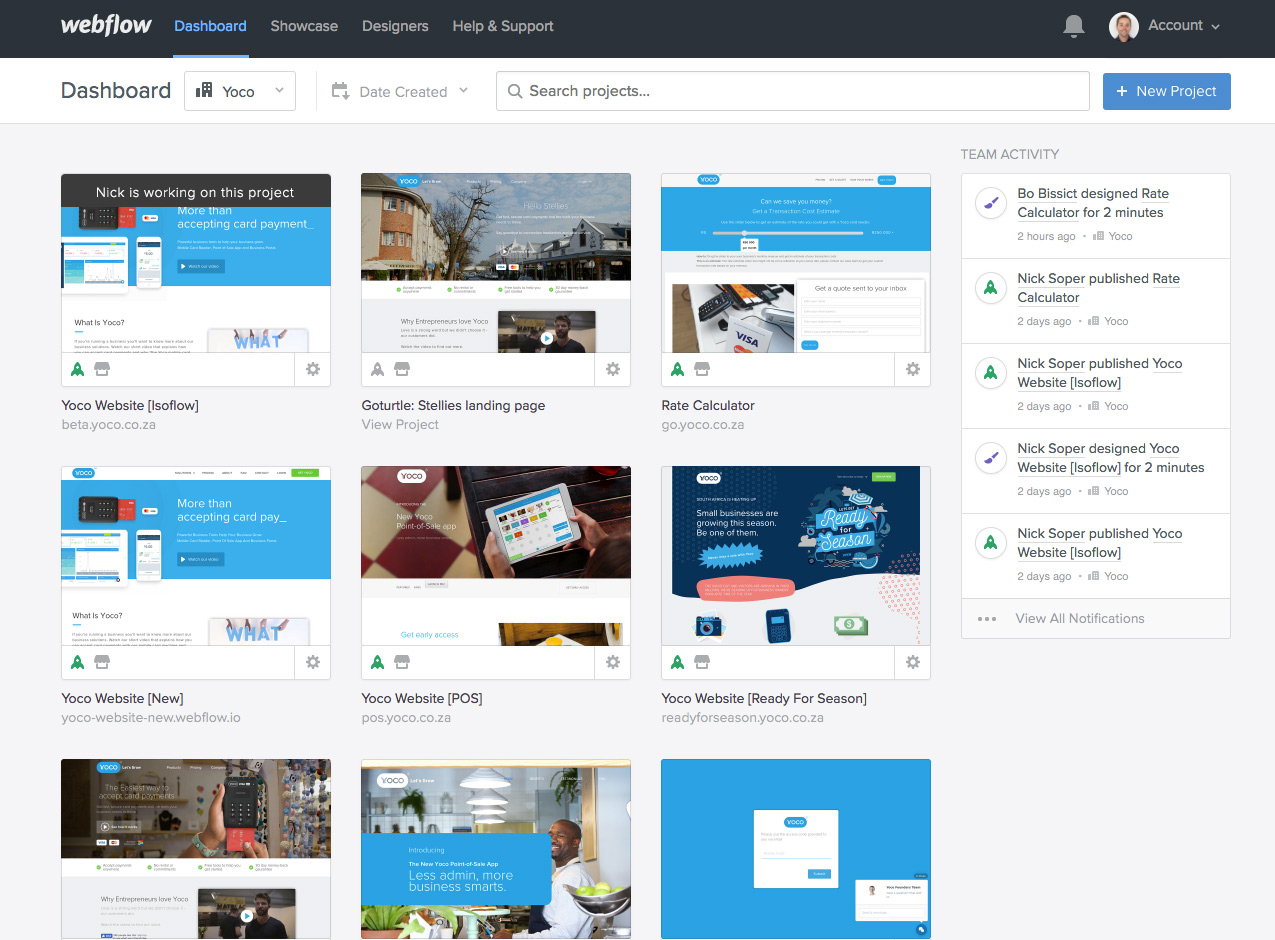Click the grey rocket icon on Goturtle card

(378, 369)
